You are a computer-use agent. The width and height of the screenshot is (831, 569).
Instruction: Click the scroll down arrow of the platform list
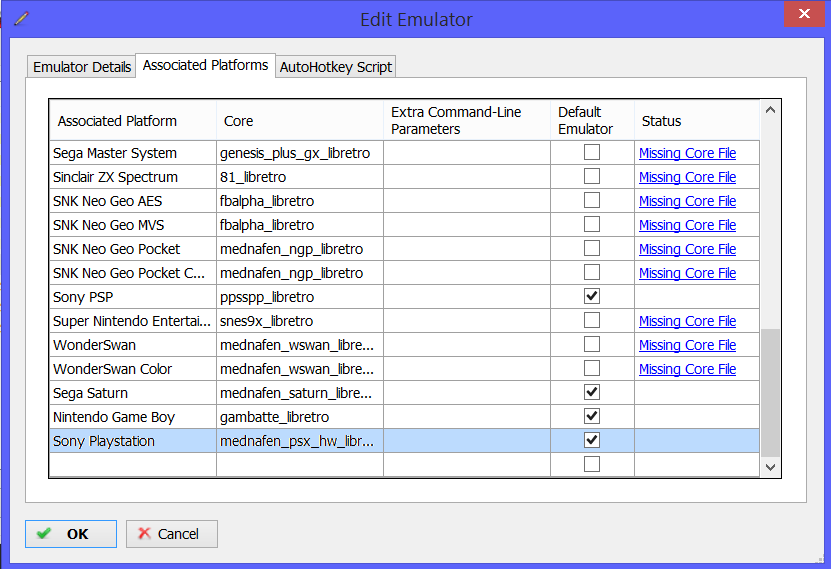coord(771,467)
